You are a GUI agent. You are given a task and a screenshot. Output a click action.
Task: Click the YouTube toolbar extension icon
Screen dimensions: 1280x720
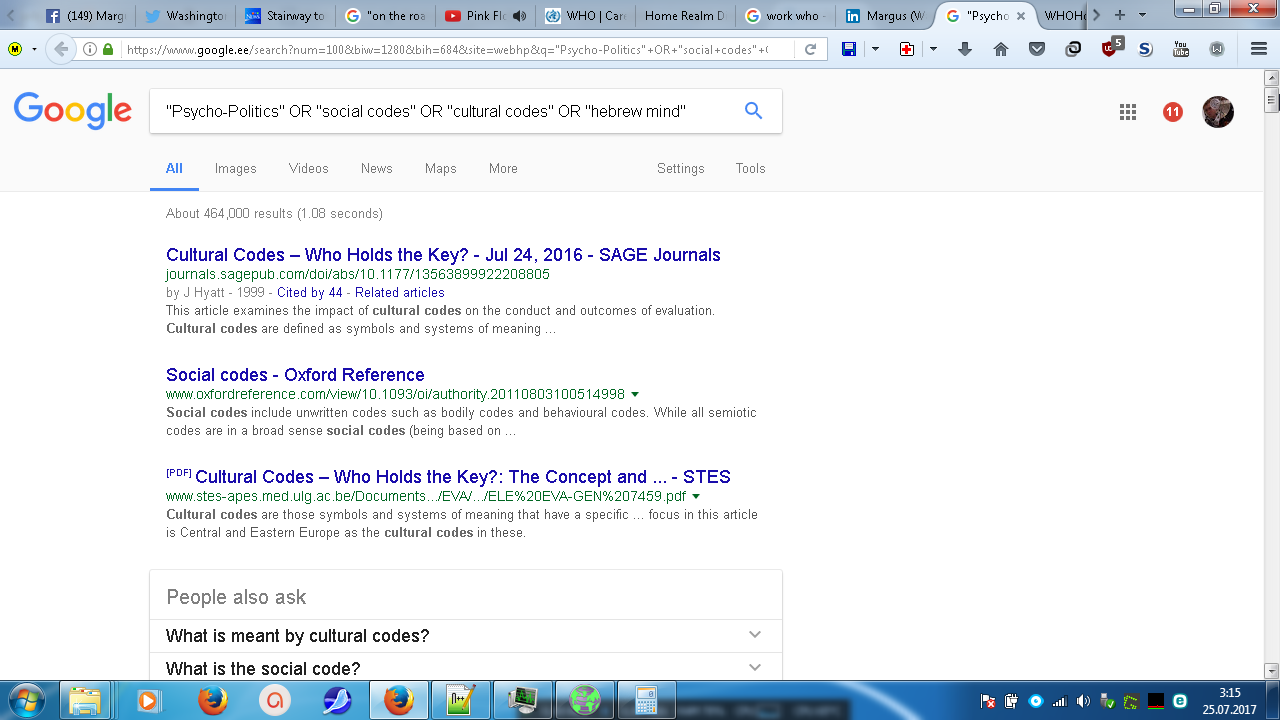1181,49
